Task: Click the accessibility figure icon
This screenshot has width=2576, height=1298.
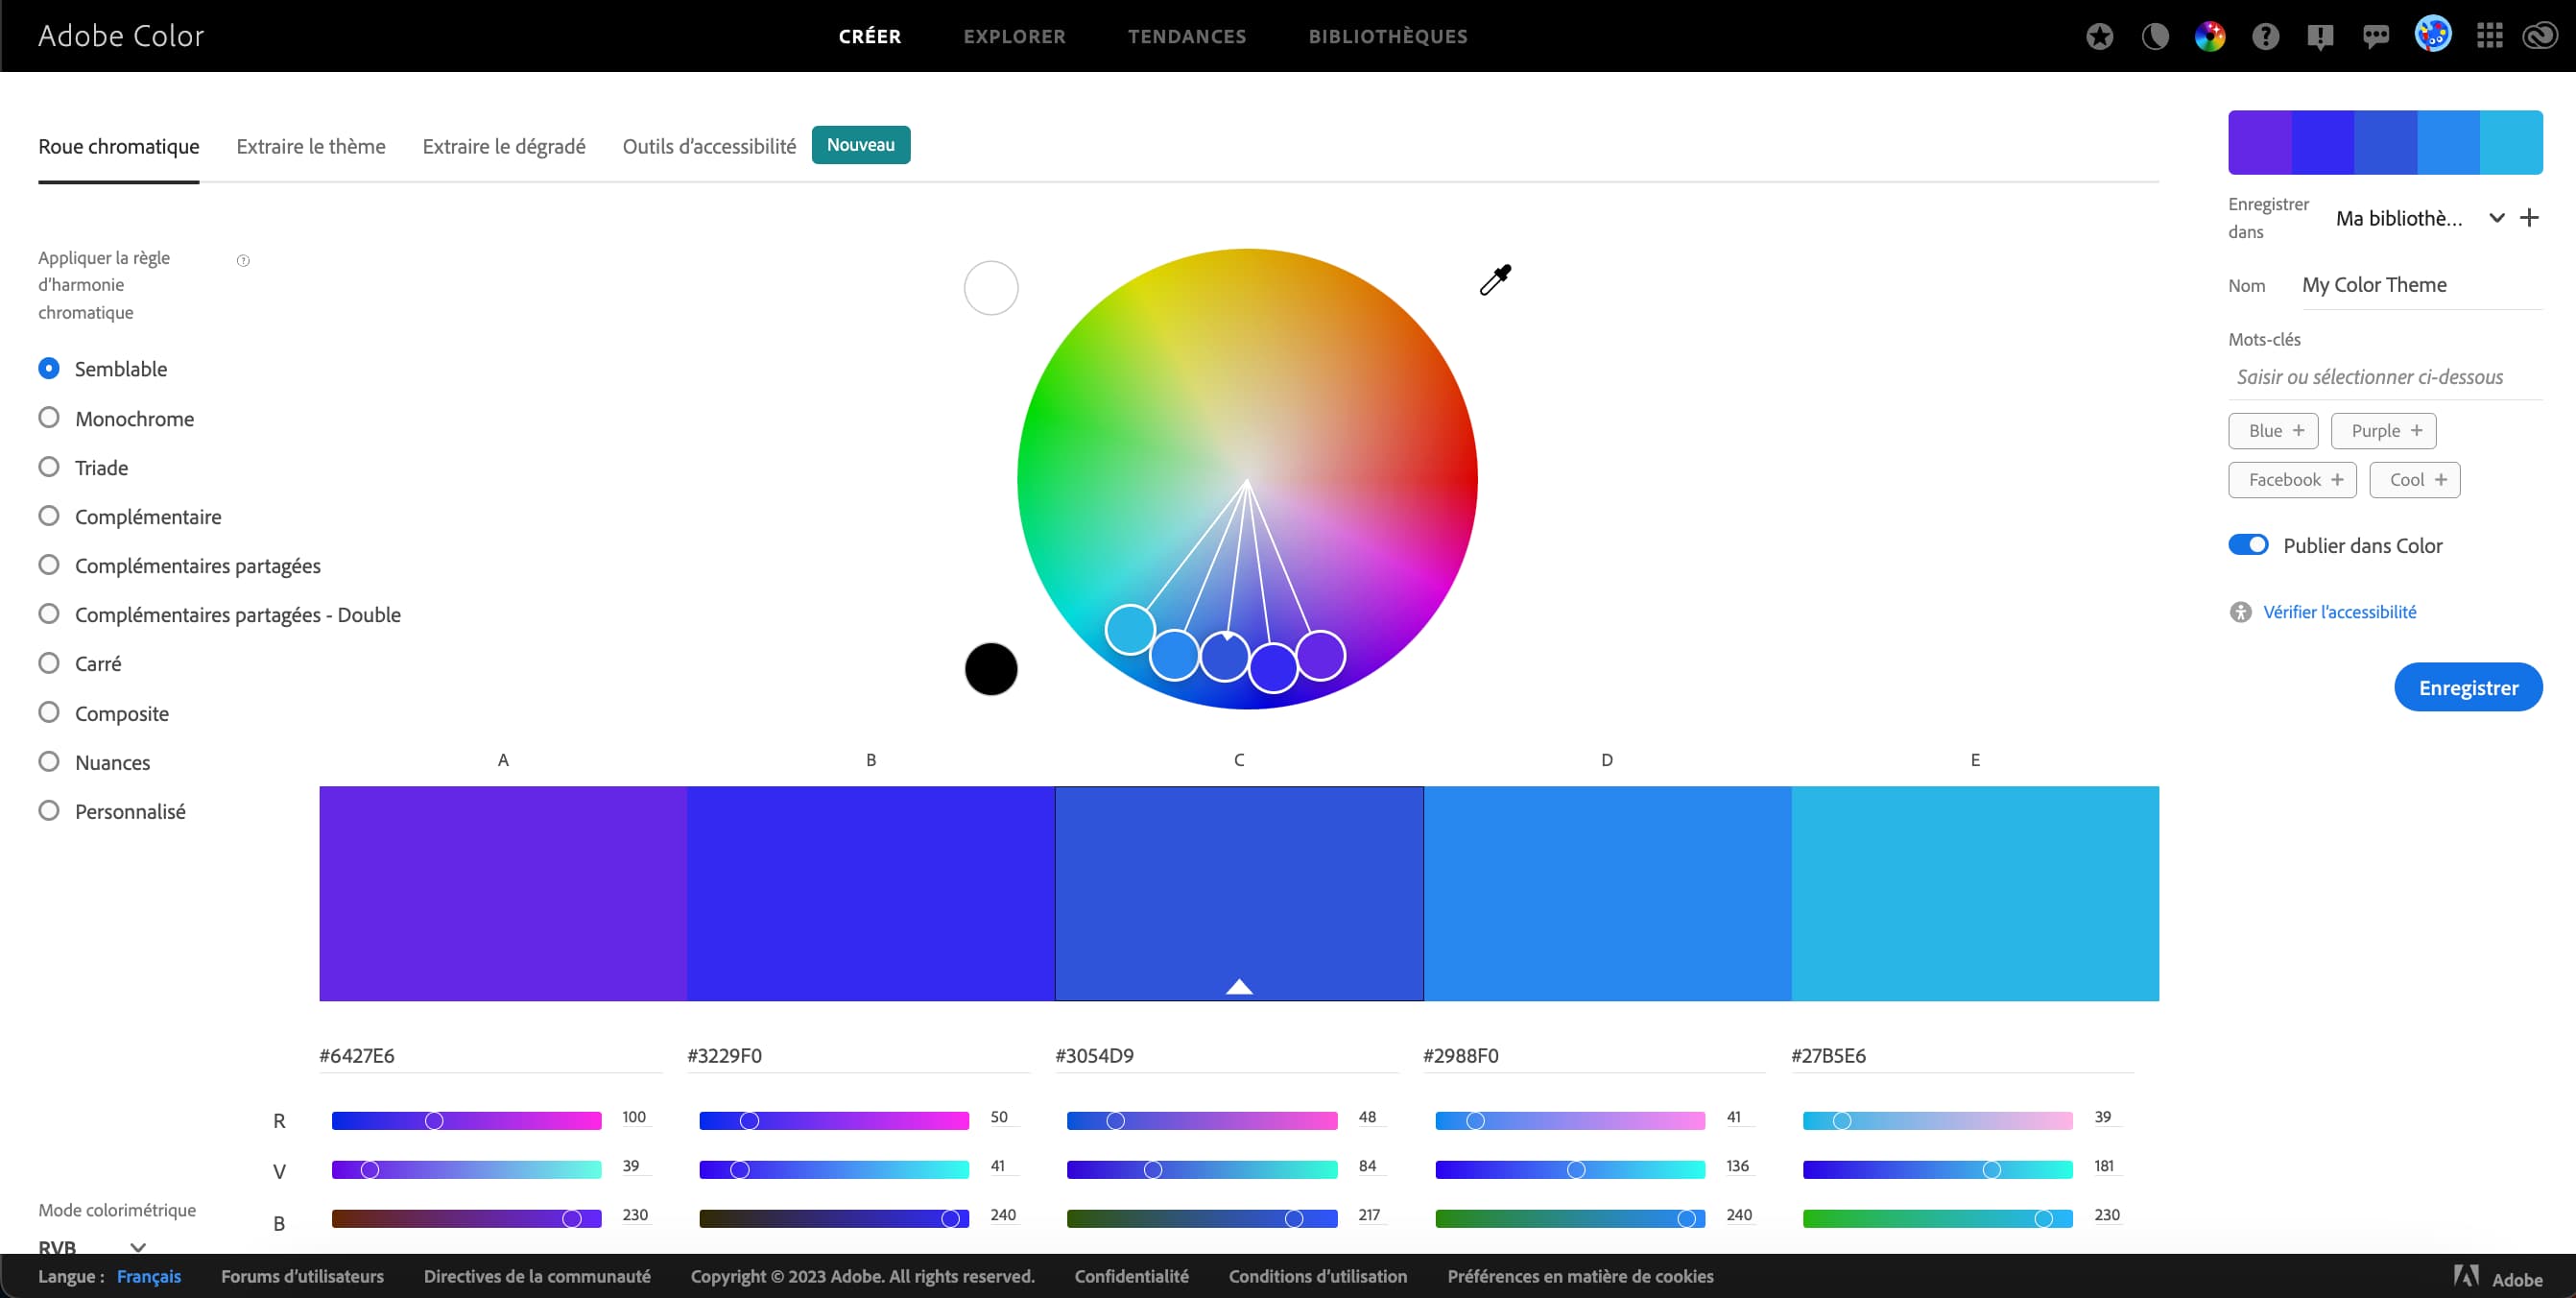Action: pos(2240,612)
